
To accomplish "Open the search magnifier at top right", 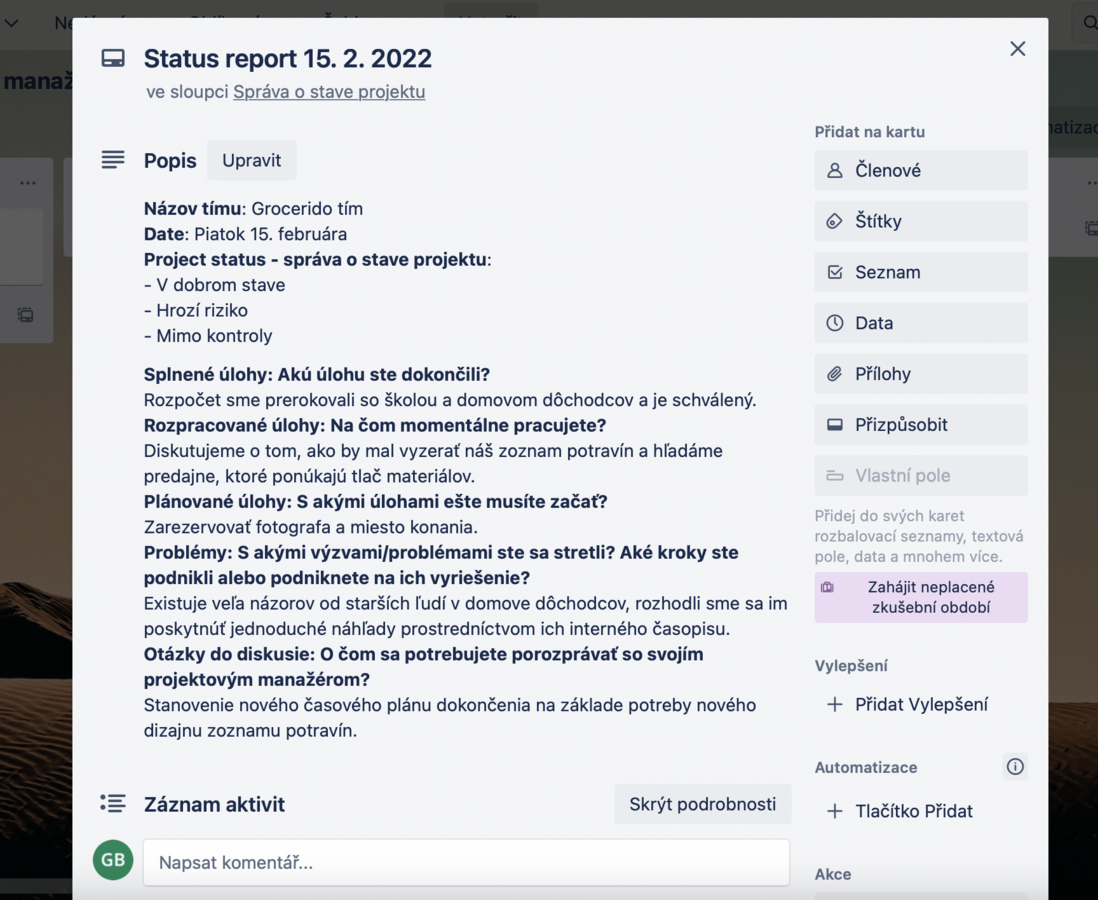I will 1089,22.
